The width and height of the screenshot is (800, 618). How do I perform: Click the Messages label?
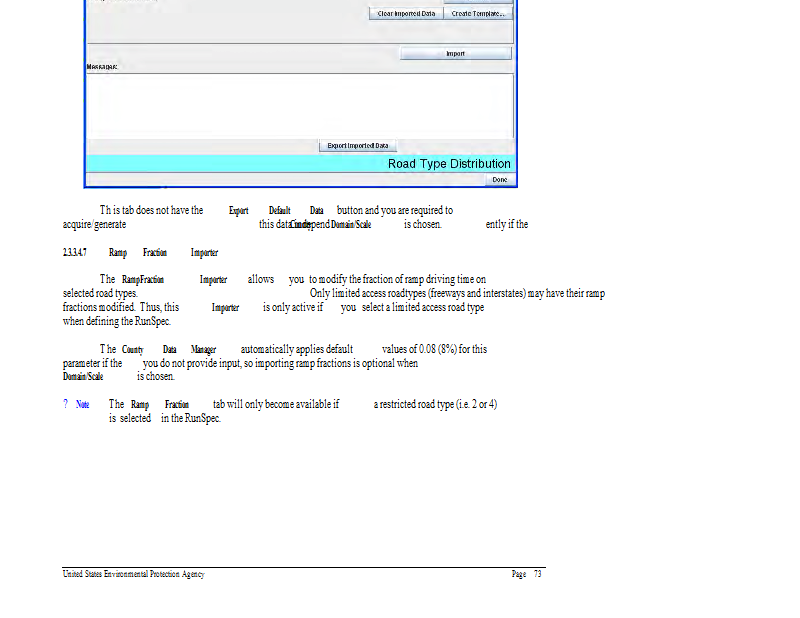101,67
